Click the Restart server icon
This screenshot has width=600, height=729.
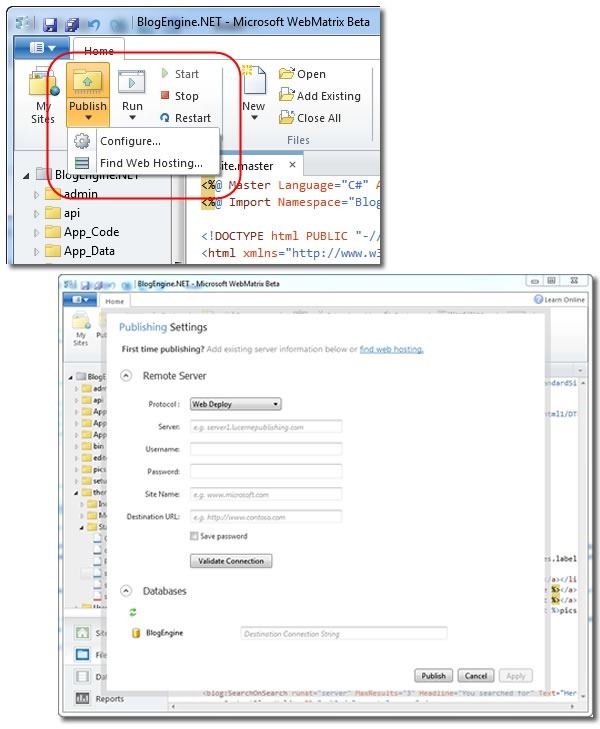click(165, 118)
